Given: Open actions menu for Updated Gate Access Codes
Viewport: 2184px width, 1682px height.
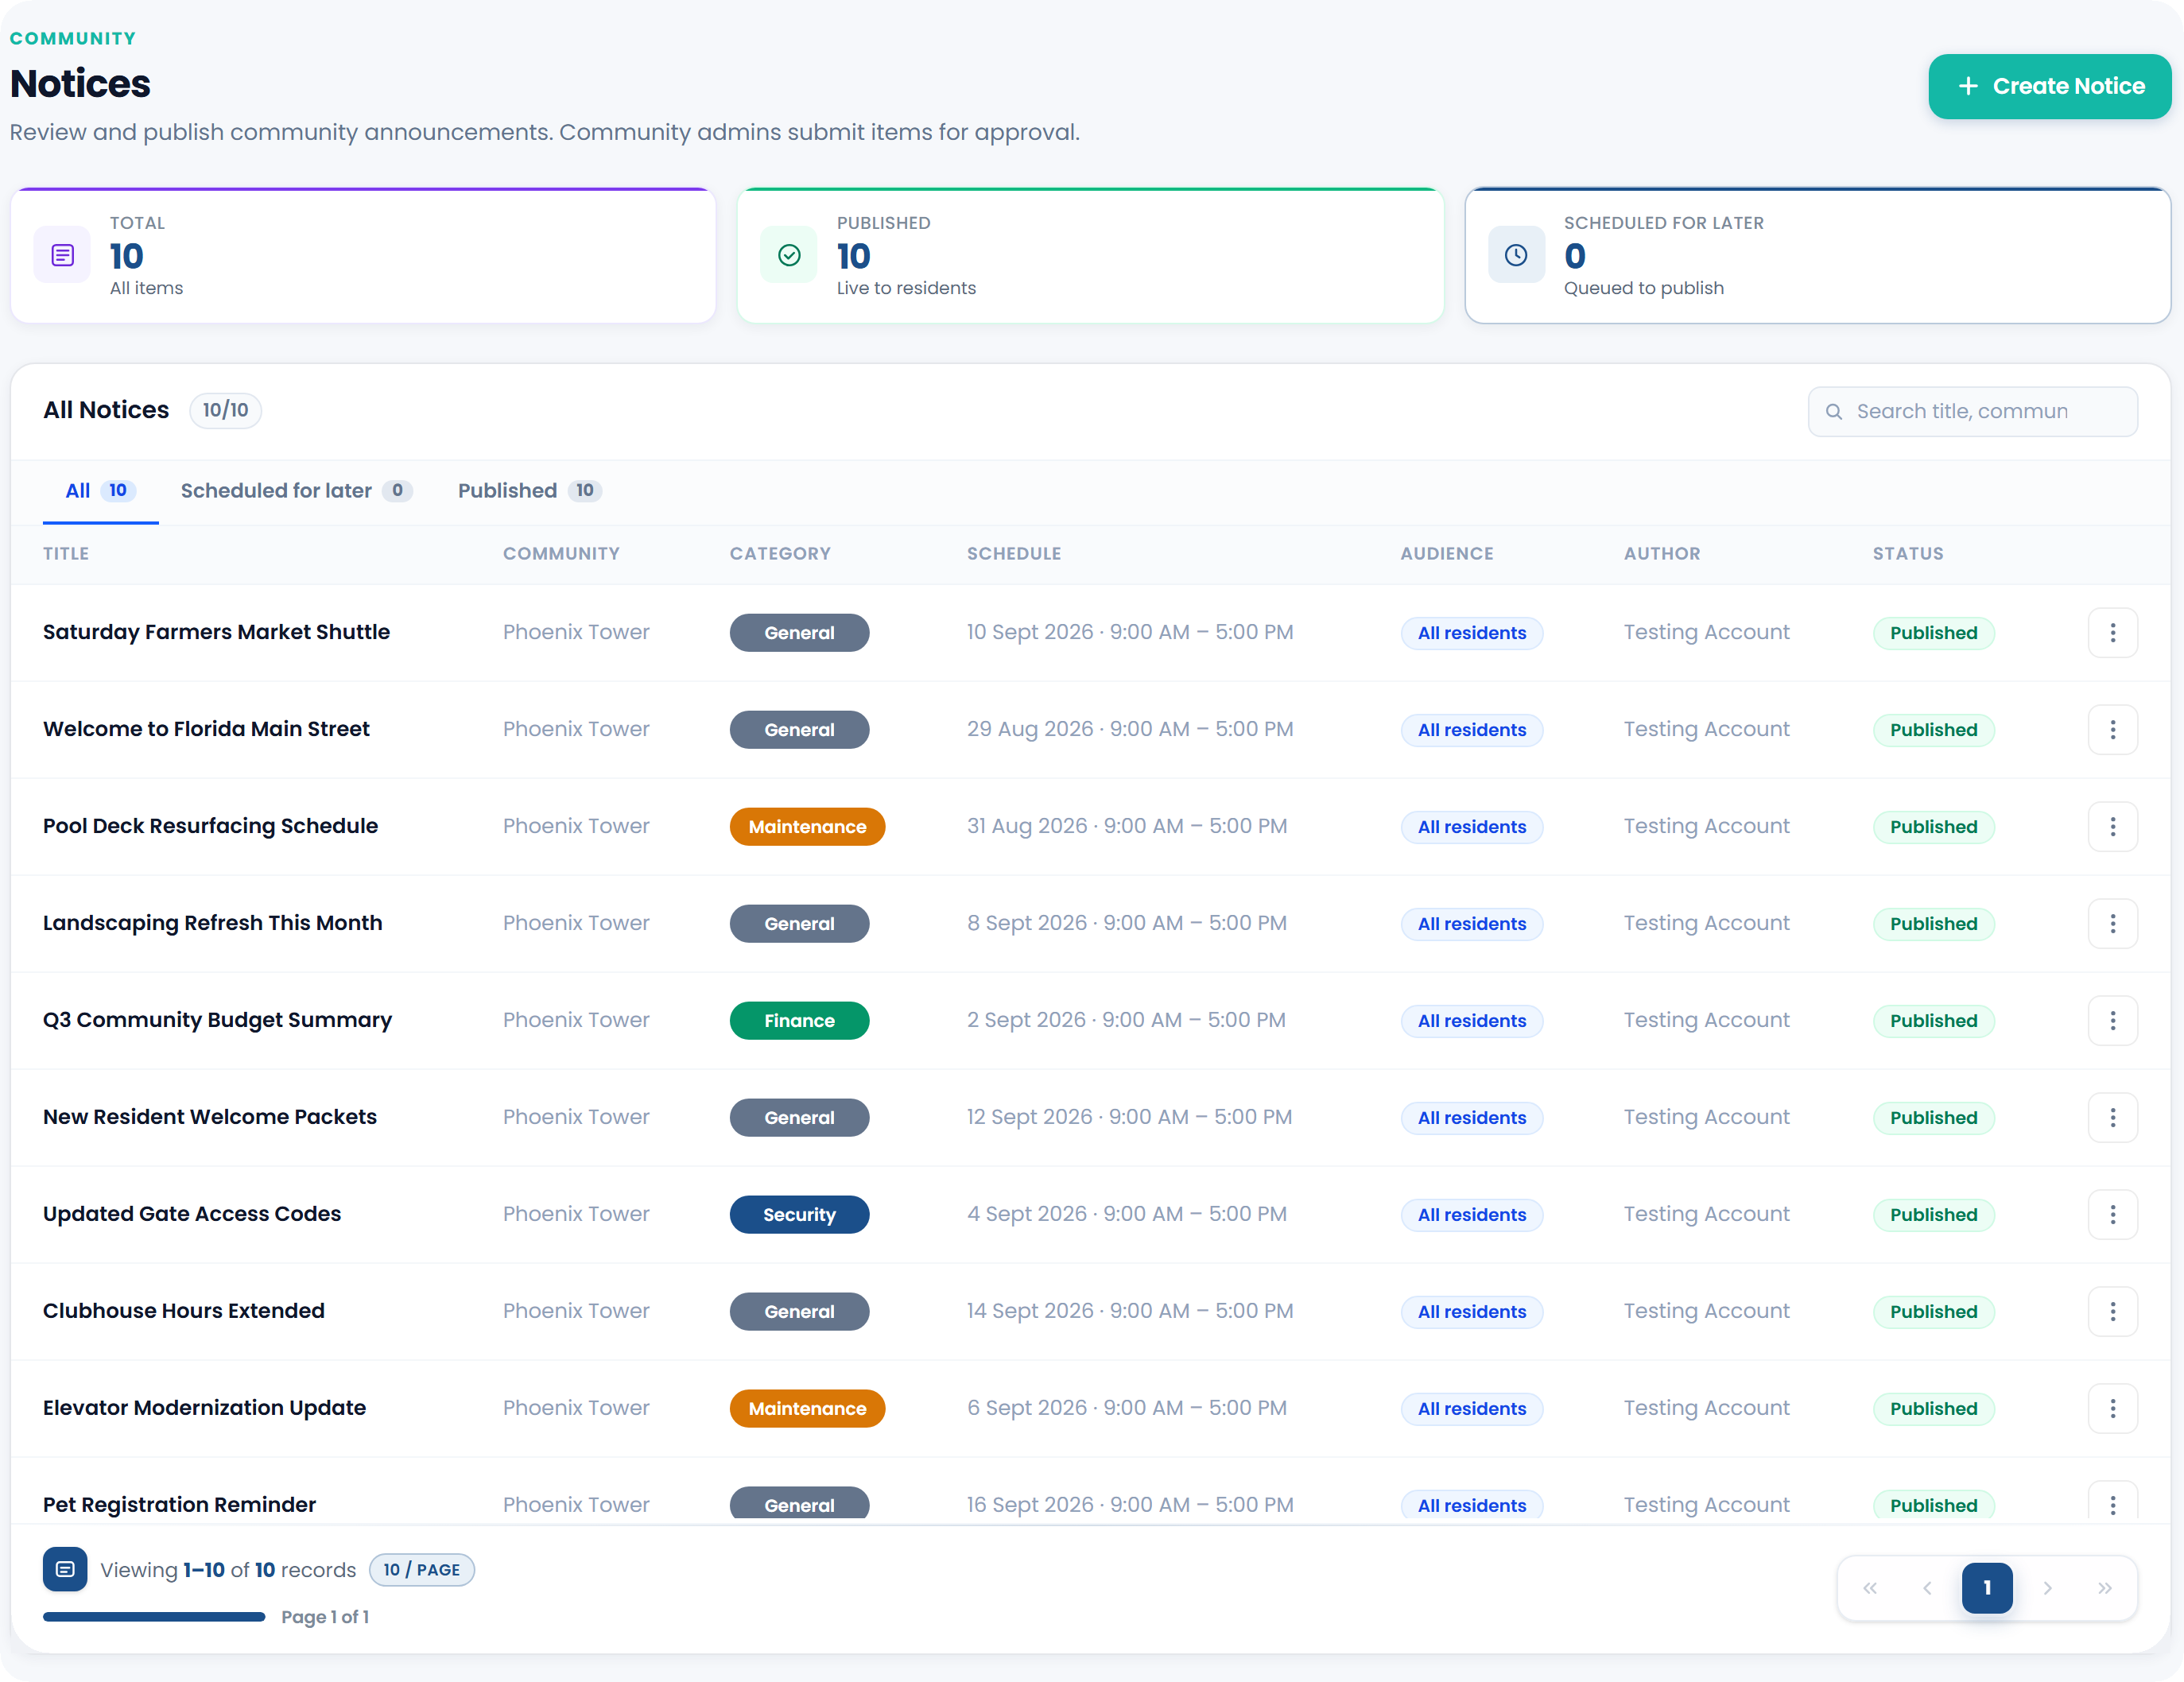Looking at the screenshot, I should [x=2112, y=1215].
